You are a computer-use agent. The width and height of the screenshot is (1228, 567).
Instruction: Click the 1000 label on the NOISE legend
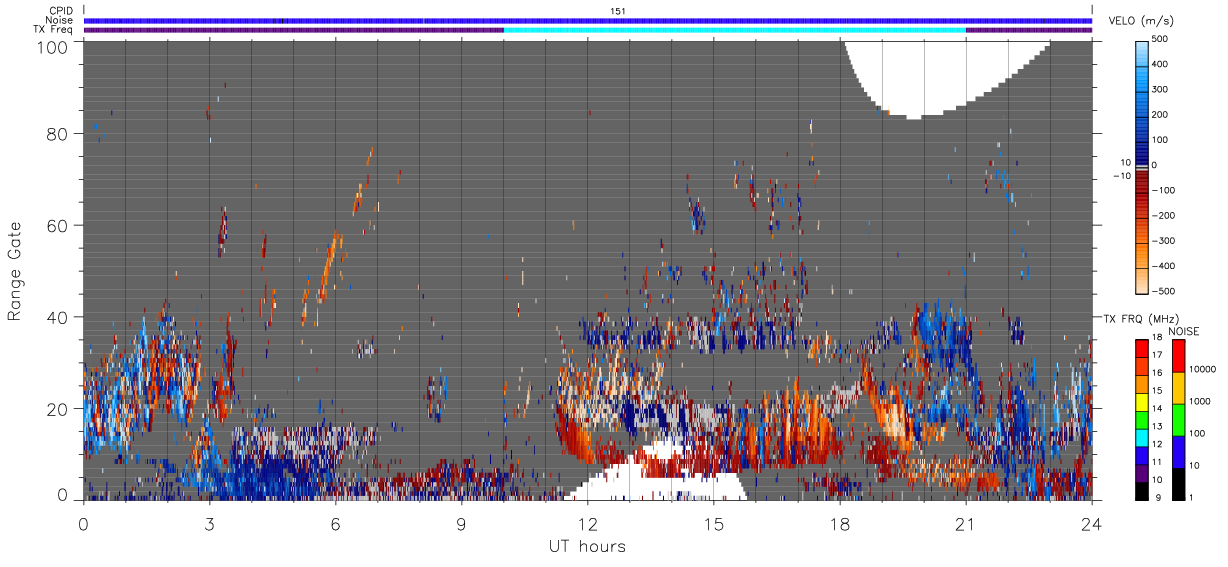(1202, 402)
